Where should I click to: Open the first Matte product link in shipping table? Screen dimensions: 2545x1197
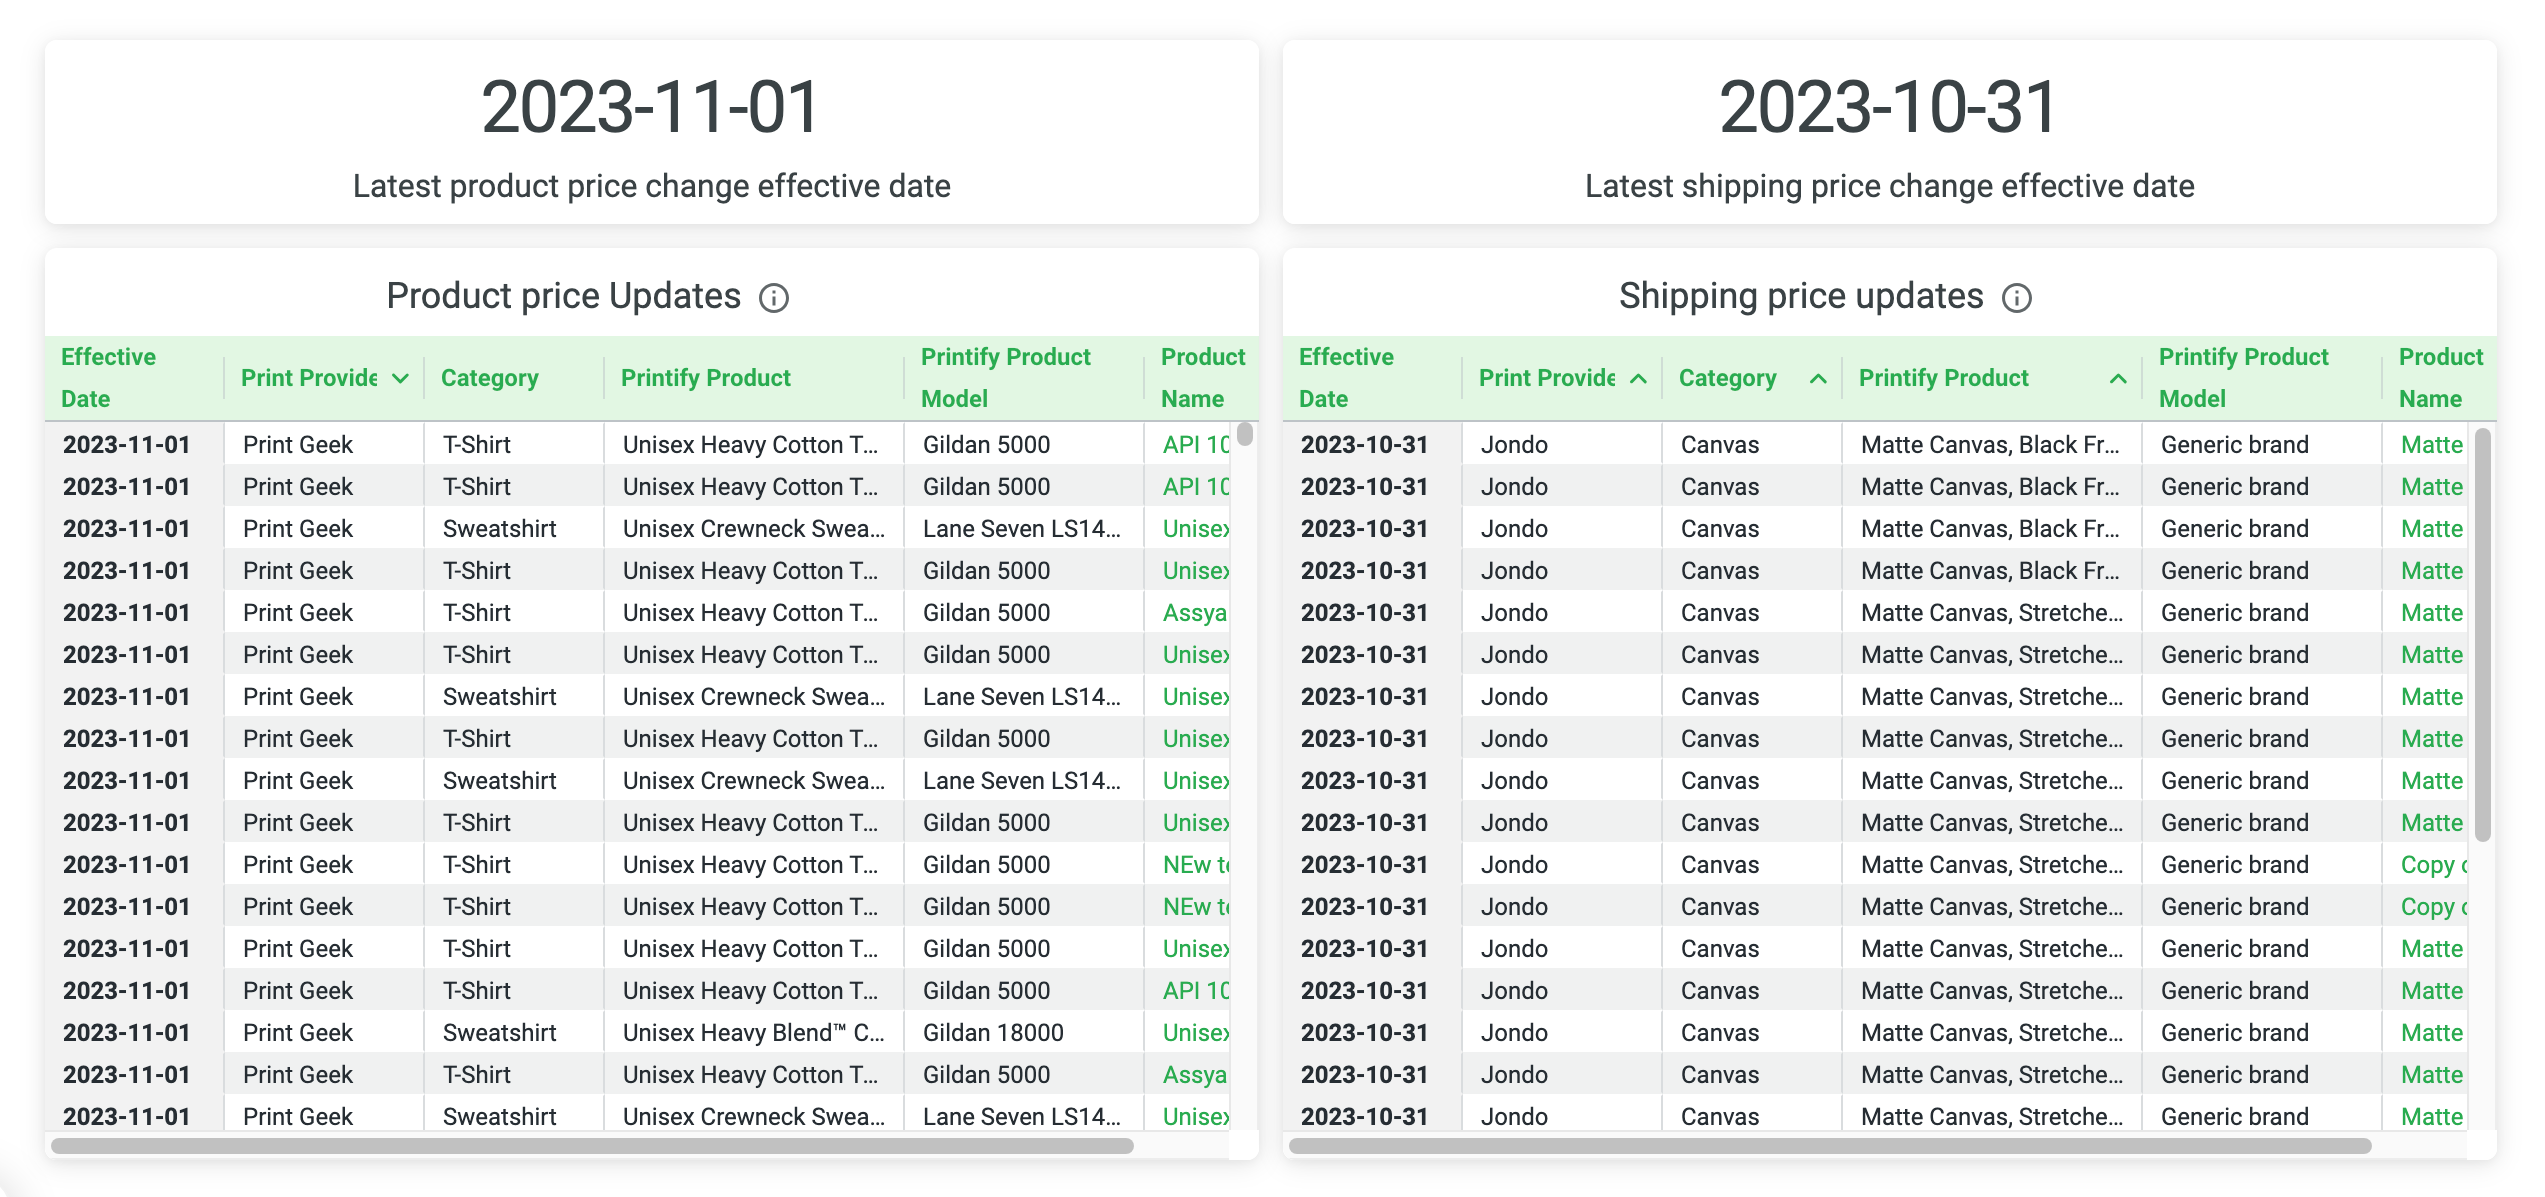[2432, 444]
